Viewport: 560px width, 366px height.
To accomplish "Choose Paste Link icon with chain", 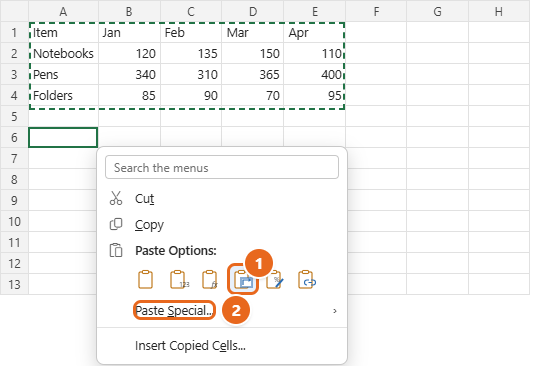I will pos(307,280).
